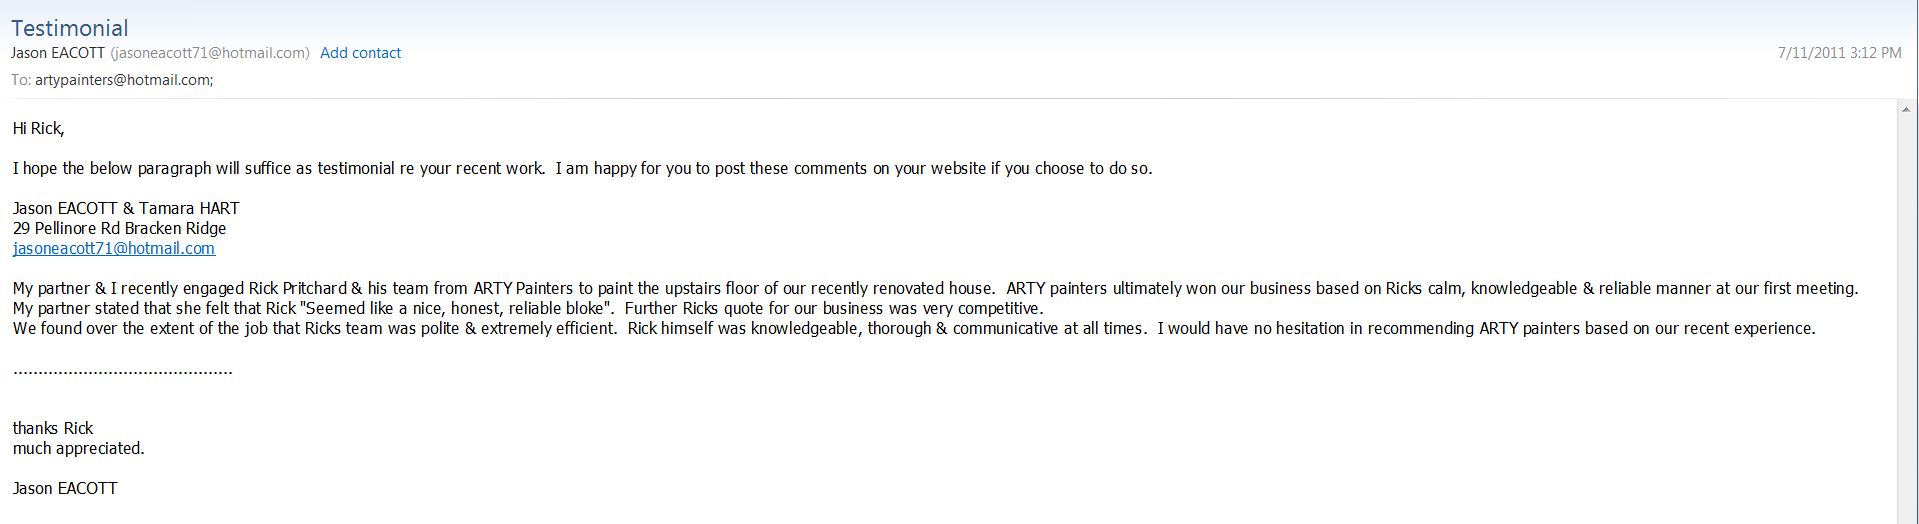
Task: Click the "To:" label in header
Action: pos(21,80)
